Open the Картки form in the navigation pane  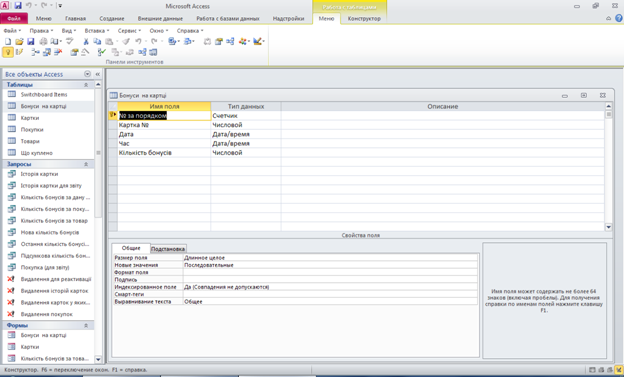(30, 347)
